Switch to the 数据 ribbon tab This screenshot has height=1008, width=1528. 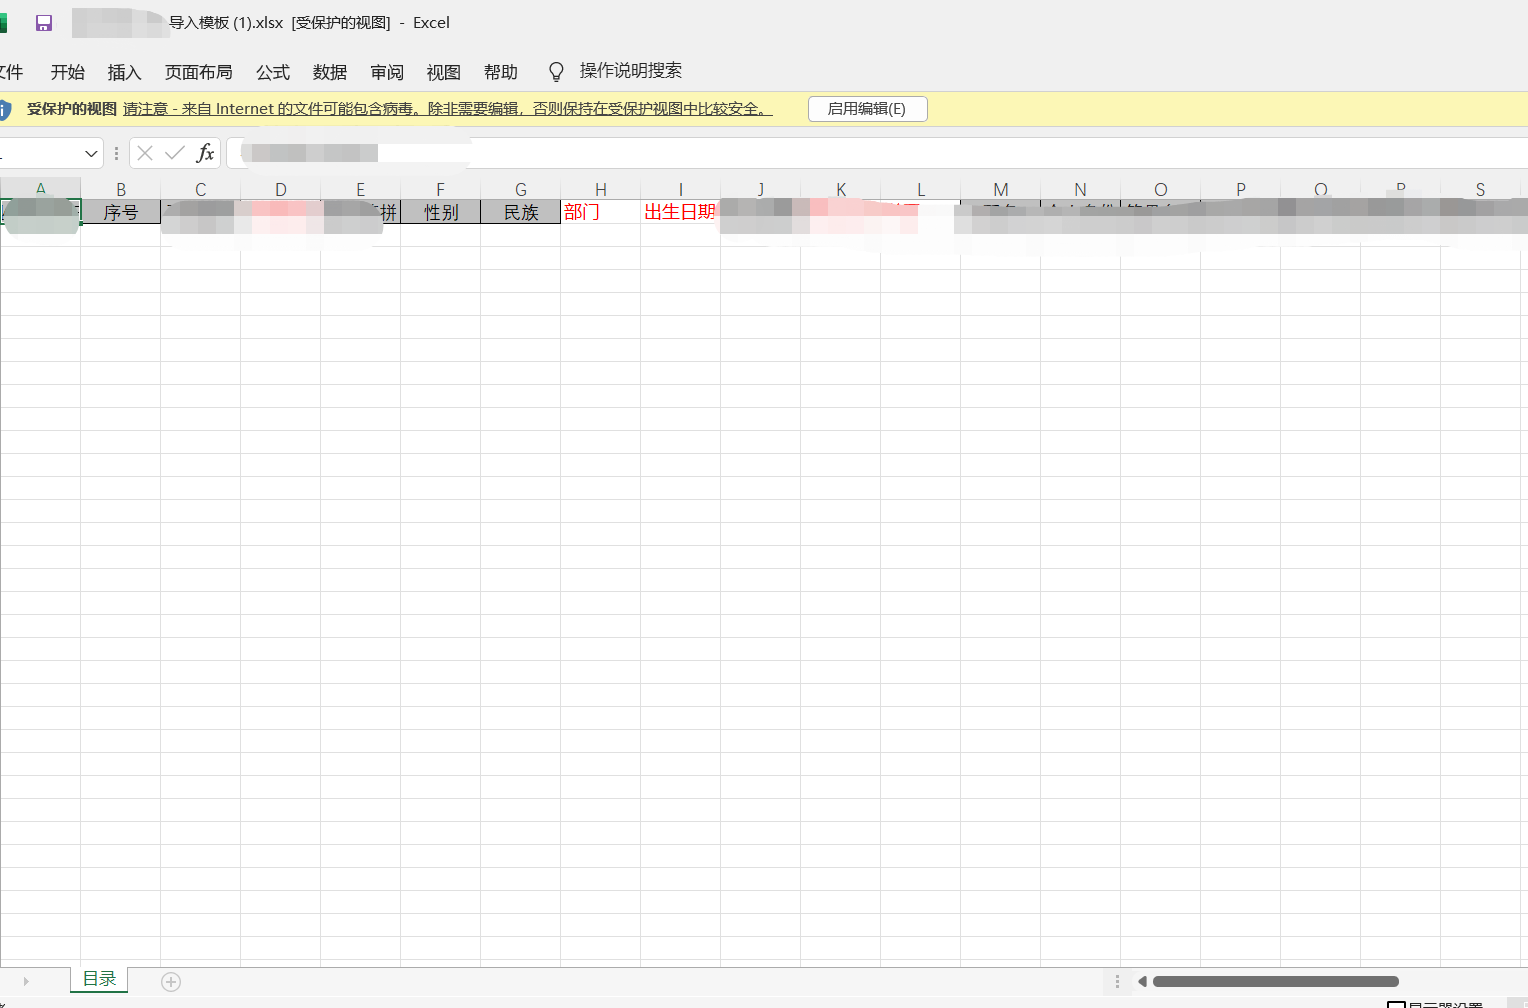click(x=329, y=72)
